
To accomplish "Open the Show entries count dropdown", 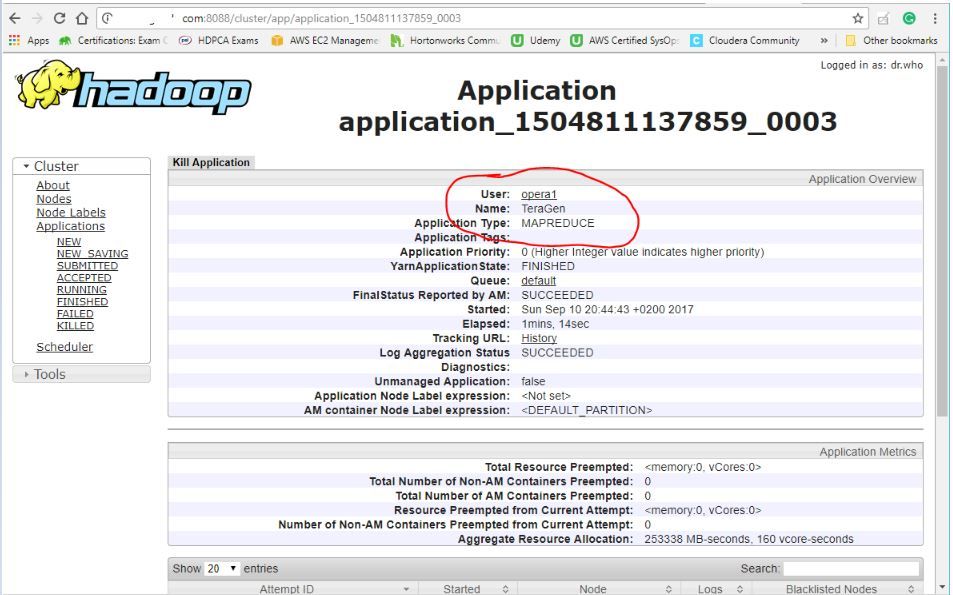I will pos(222,568).
